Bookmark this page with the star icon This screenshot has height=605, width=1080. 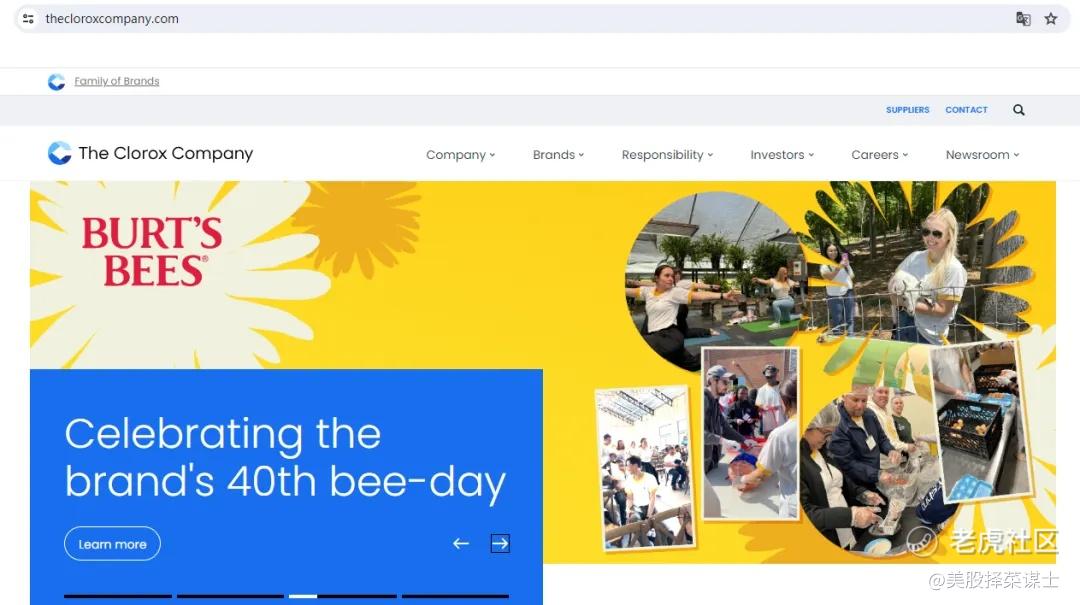point(1050,19)
